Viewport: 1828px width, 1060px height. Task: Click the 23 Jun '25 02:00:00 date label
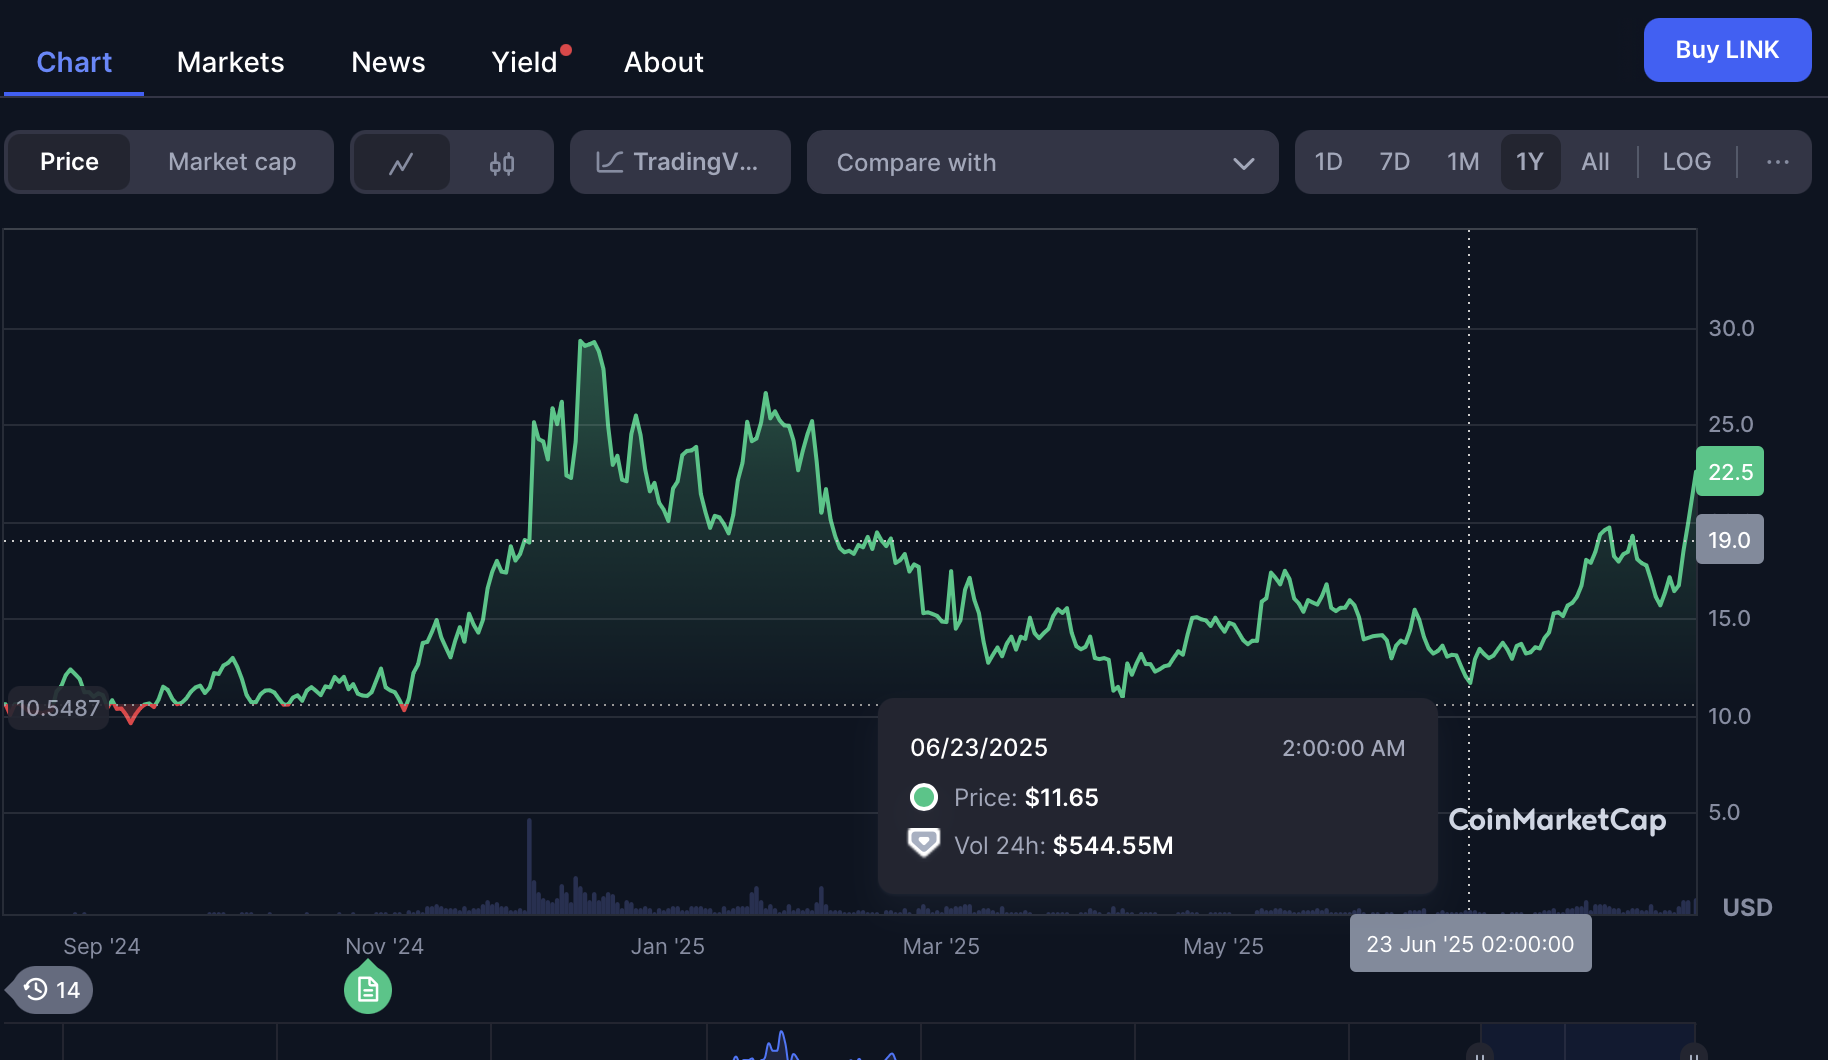coord(1470,944)
